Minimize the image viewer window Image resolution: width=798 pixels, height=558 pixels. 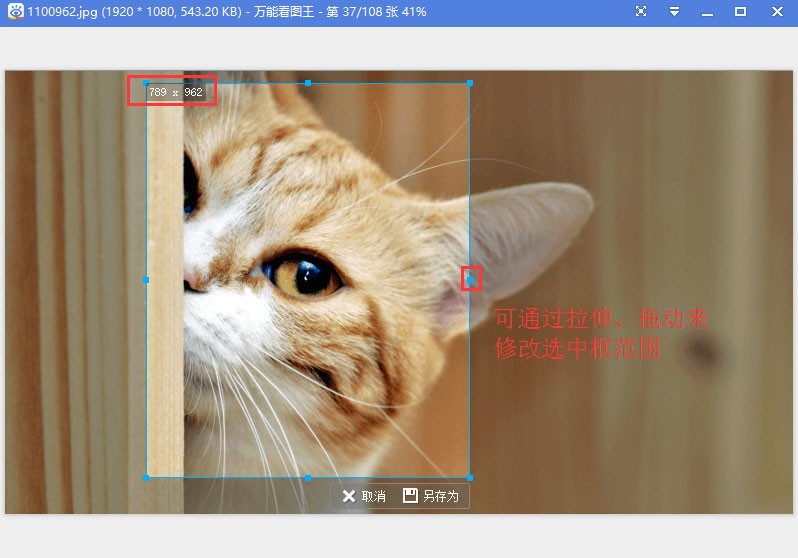(707, 11)
